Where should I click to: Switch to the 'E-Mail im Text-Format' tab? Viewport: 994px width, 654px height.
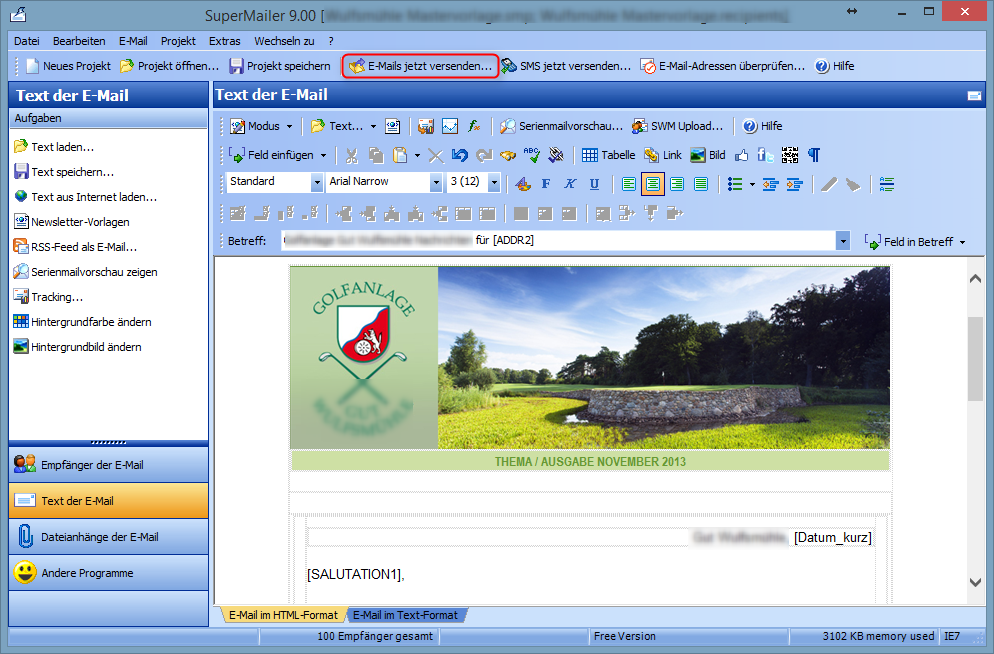pos(405,615)
